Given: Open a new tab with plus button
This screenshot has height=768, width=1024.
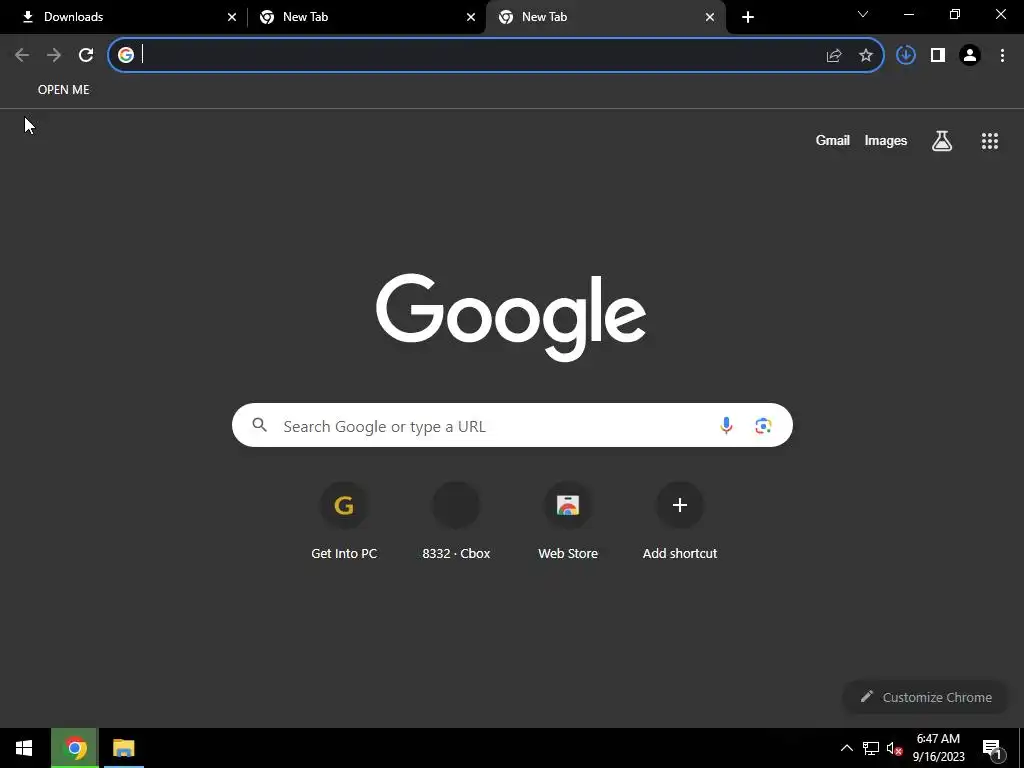Looking at the screenshot, I should click(748, 17).
